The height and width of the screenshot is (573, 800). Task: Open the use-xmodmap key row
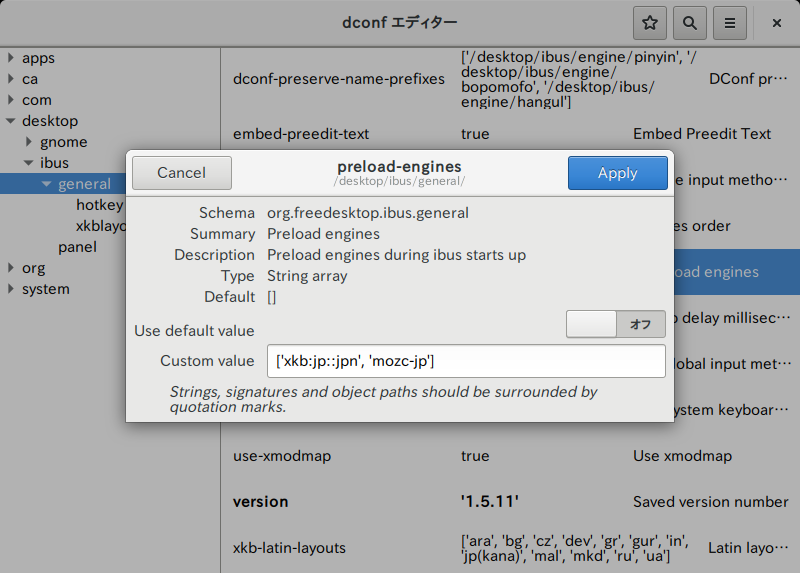pos(510,456)
